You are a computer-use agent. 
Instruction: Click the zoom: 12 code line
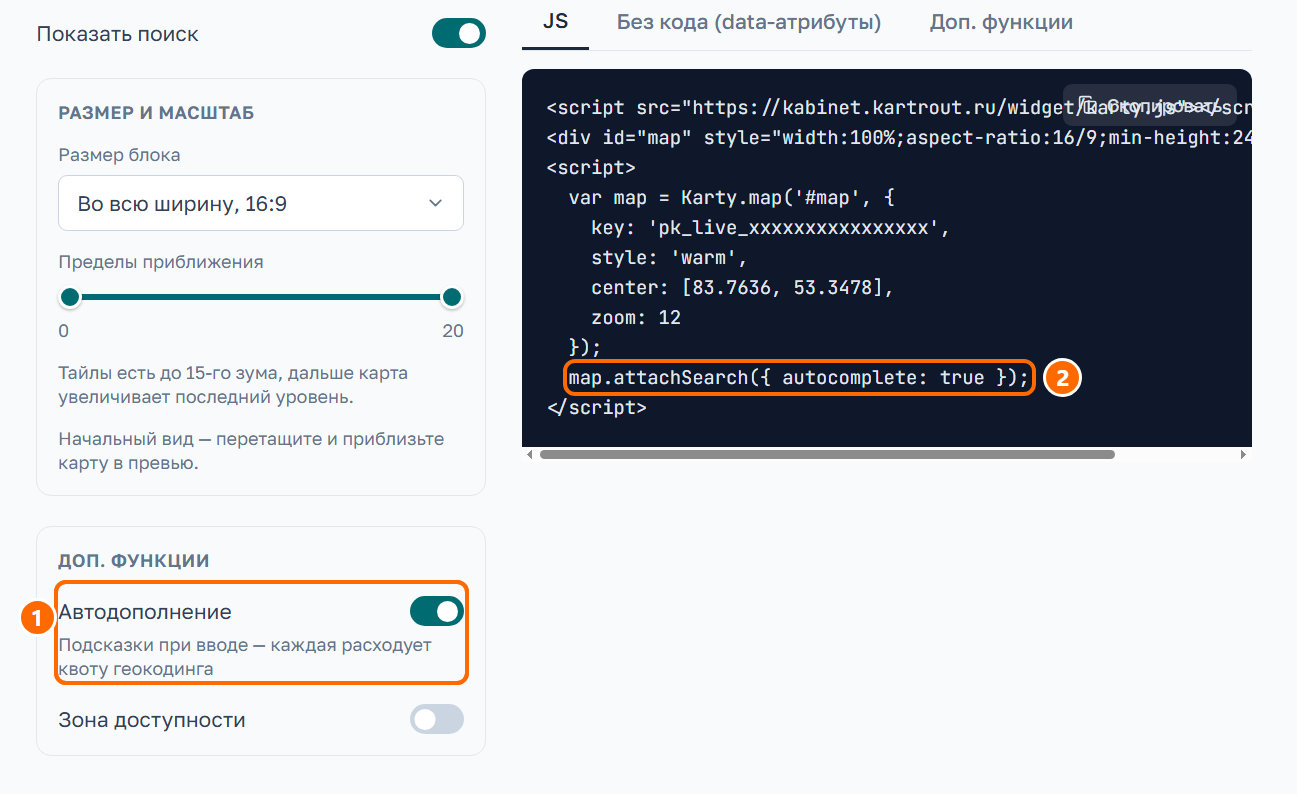click(636, 318)
